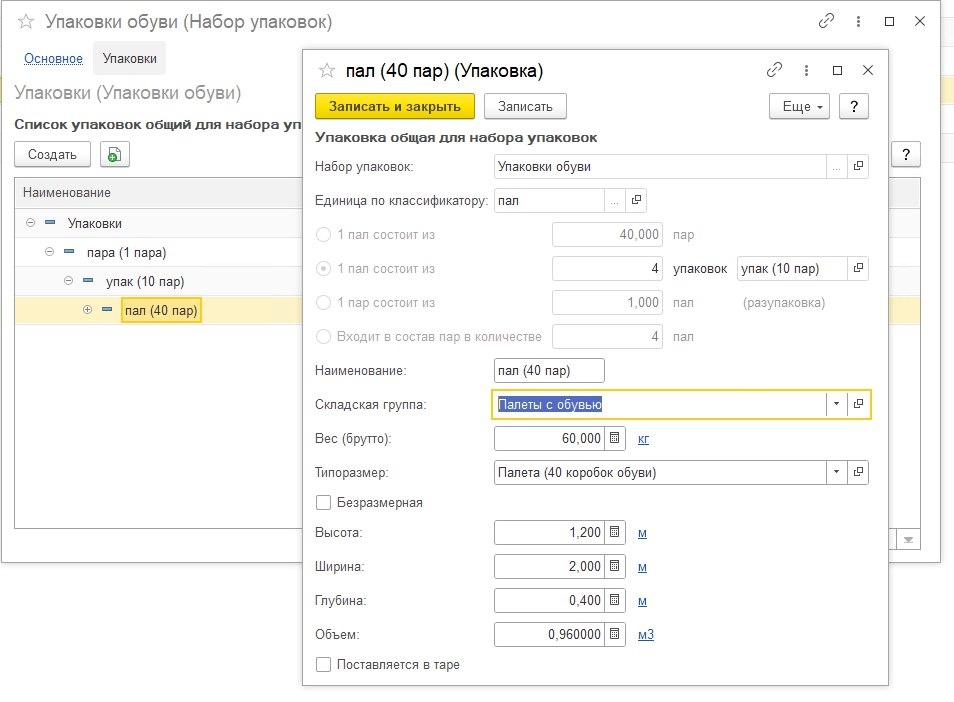Expand the Складская группа dropdown list
The width and height of the screenshot is (954, 702).
point(835,404)
